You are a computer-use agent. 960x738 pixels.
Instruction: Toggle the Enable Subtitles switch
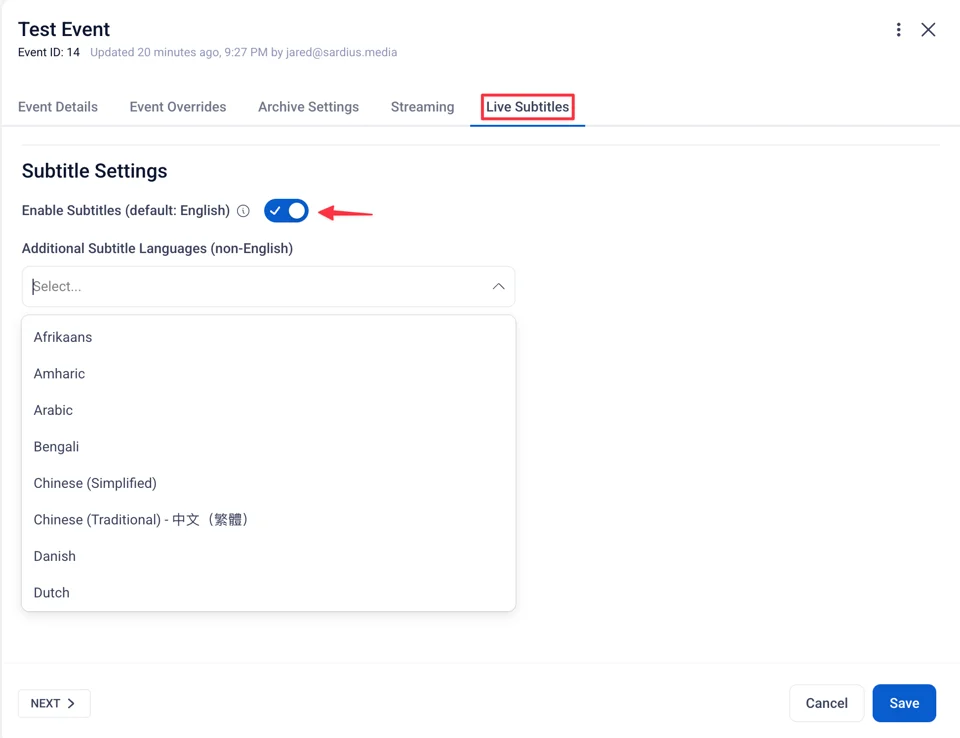(286, 211)
